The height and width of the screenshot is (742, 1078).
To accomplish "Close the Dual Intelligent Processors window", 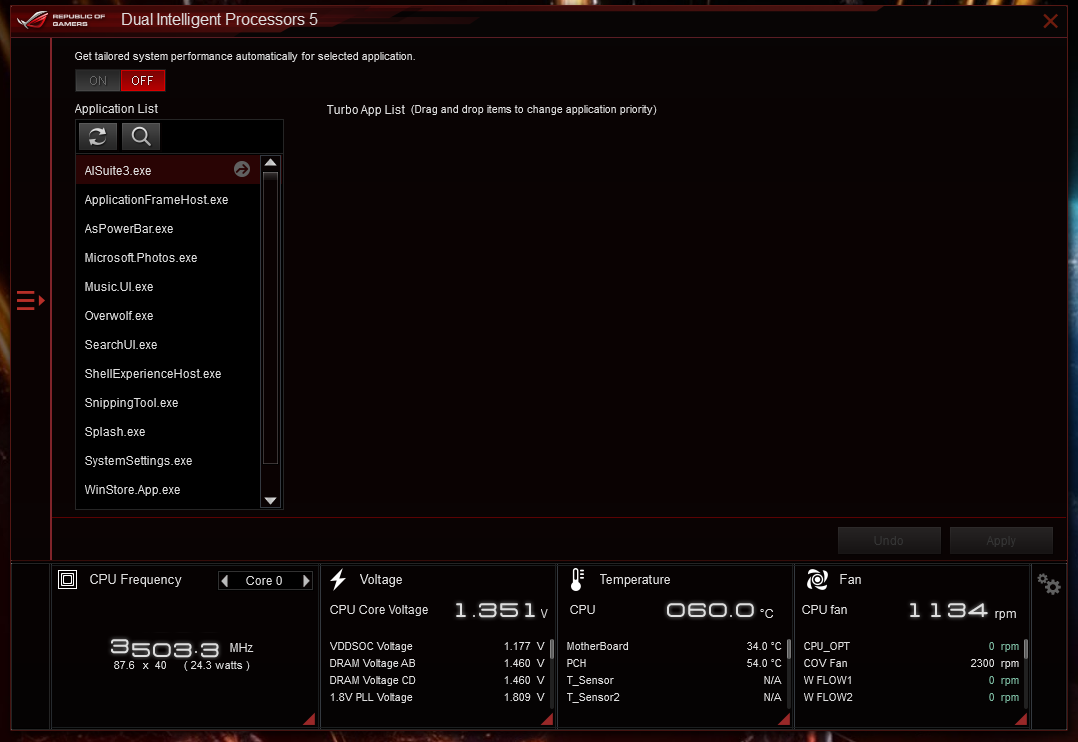I will click(1050, 21).
